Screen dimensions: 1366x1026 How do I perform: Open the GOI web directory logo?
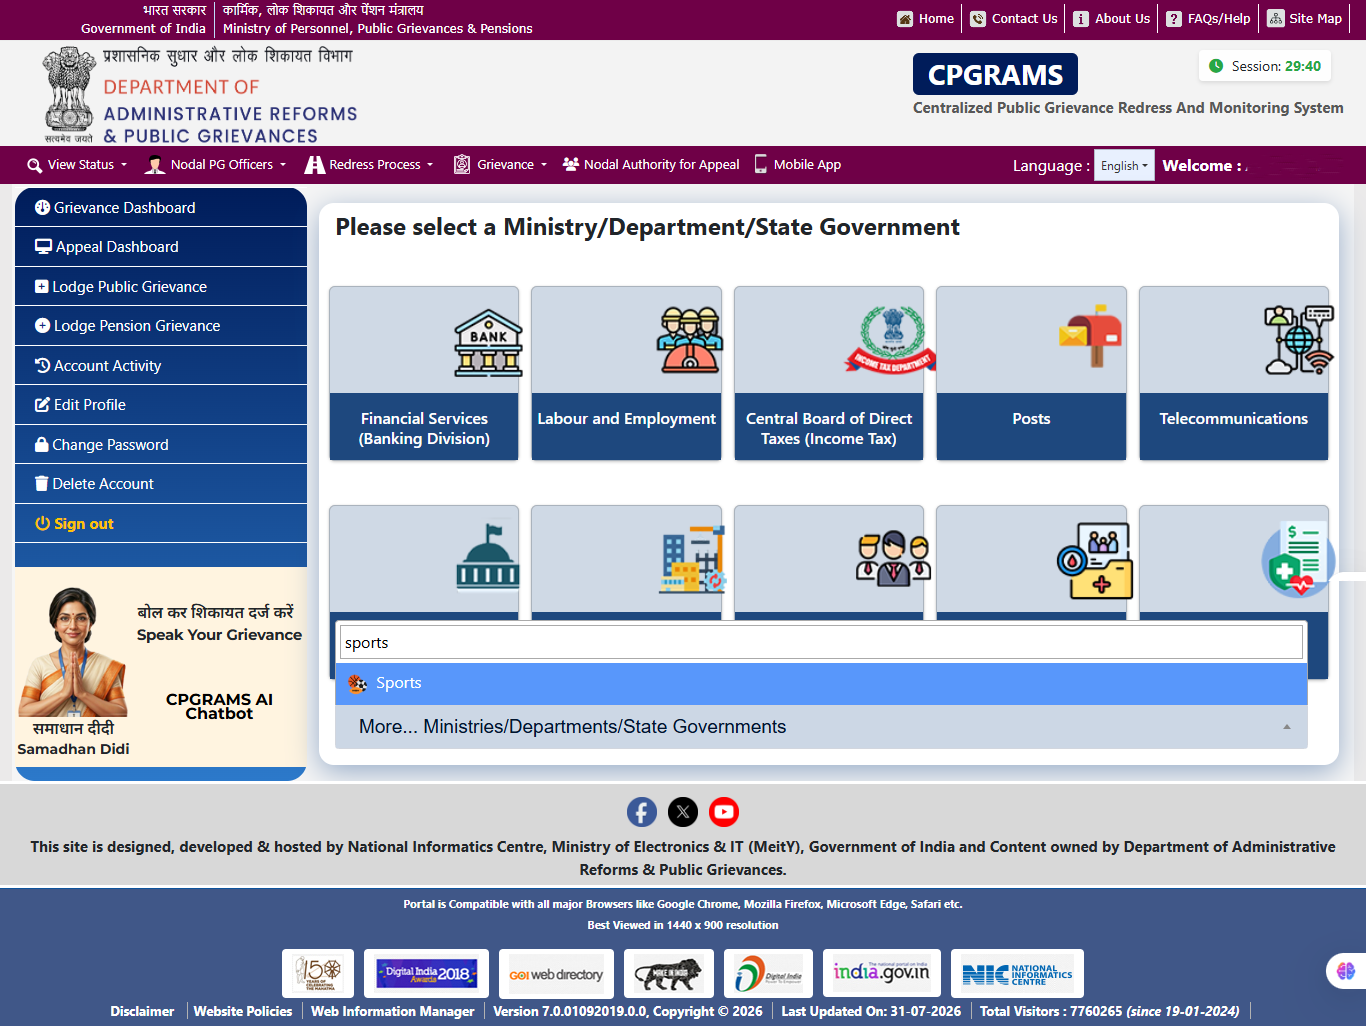[x=556, y=973]
